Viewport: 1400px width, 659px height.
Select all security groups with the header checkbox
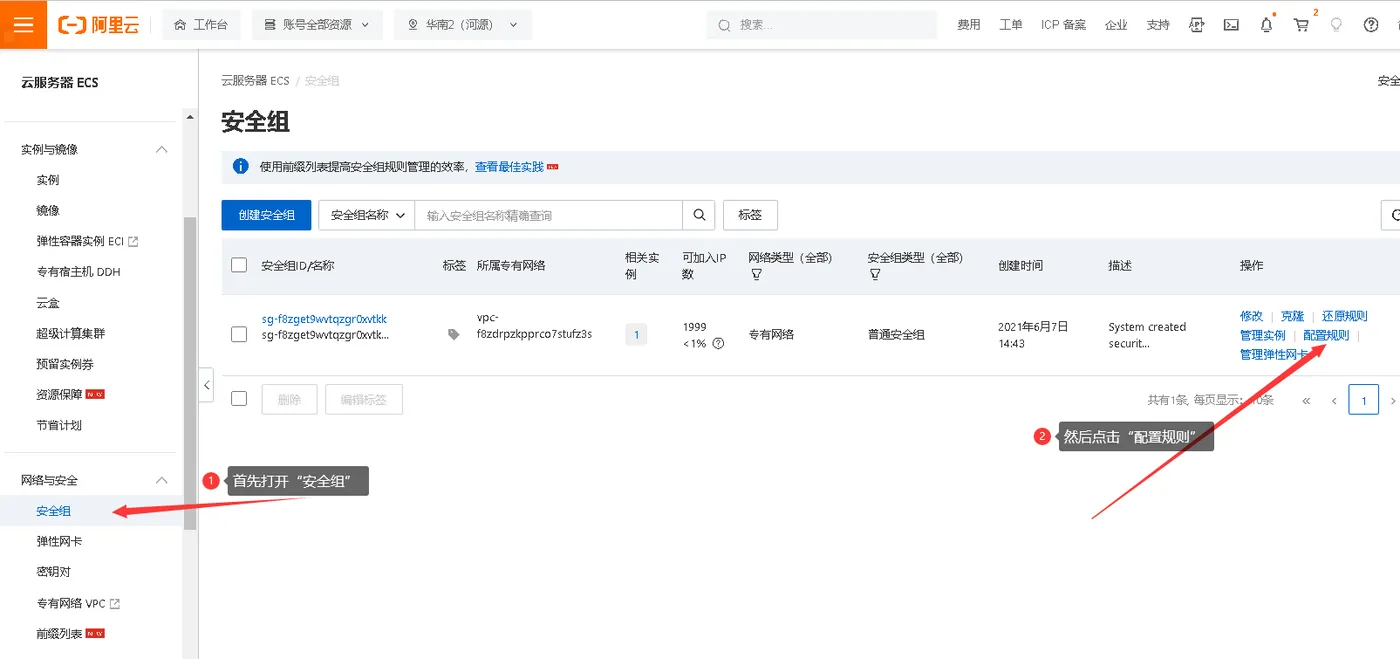tap(239, 265)
